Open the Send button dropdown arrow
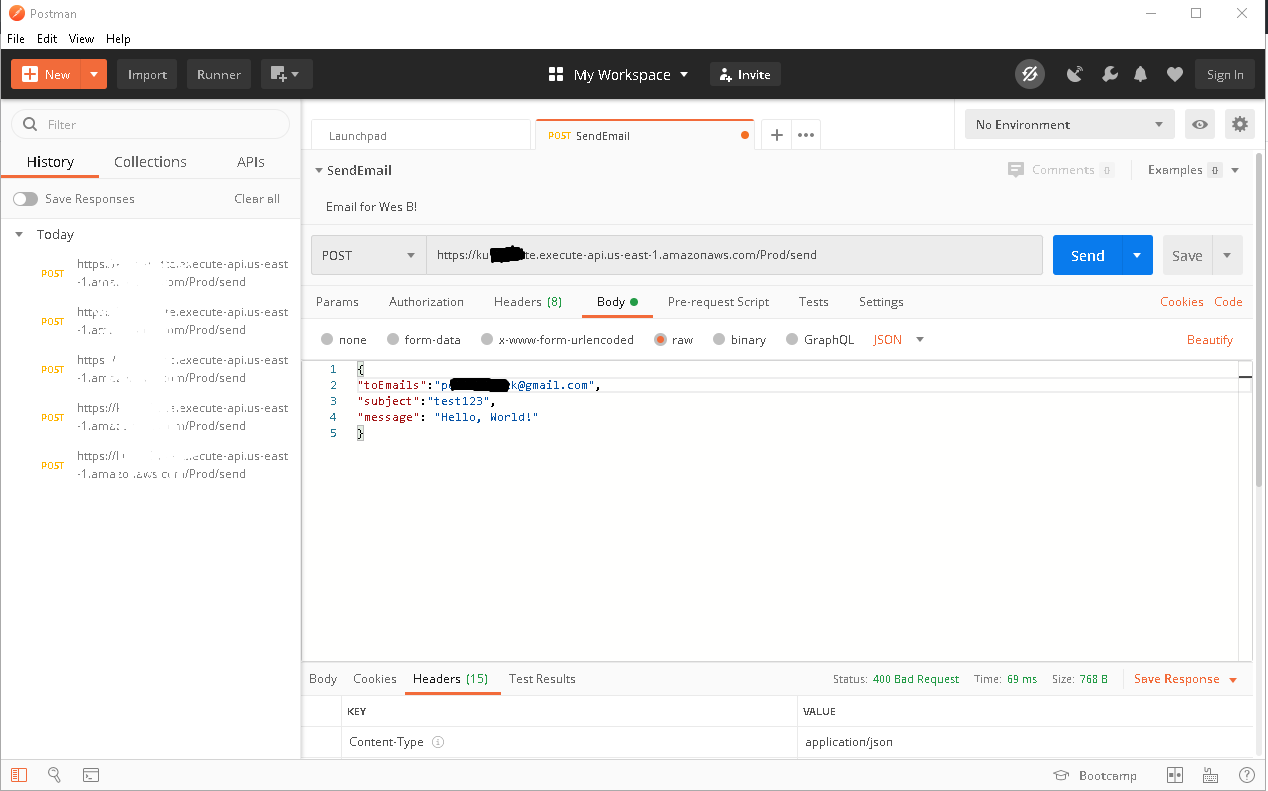This screenshot has height=791, width=1268. pyautogui.click(x=1137, y=255)
